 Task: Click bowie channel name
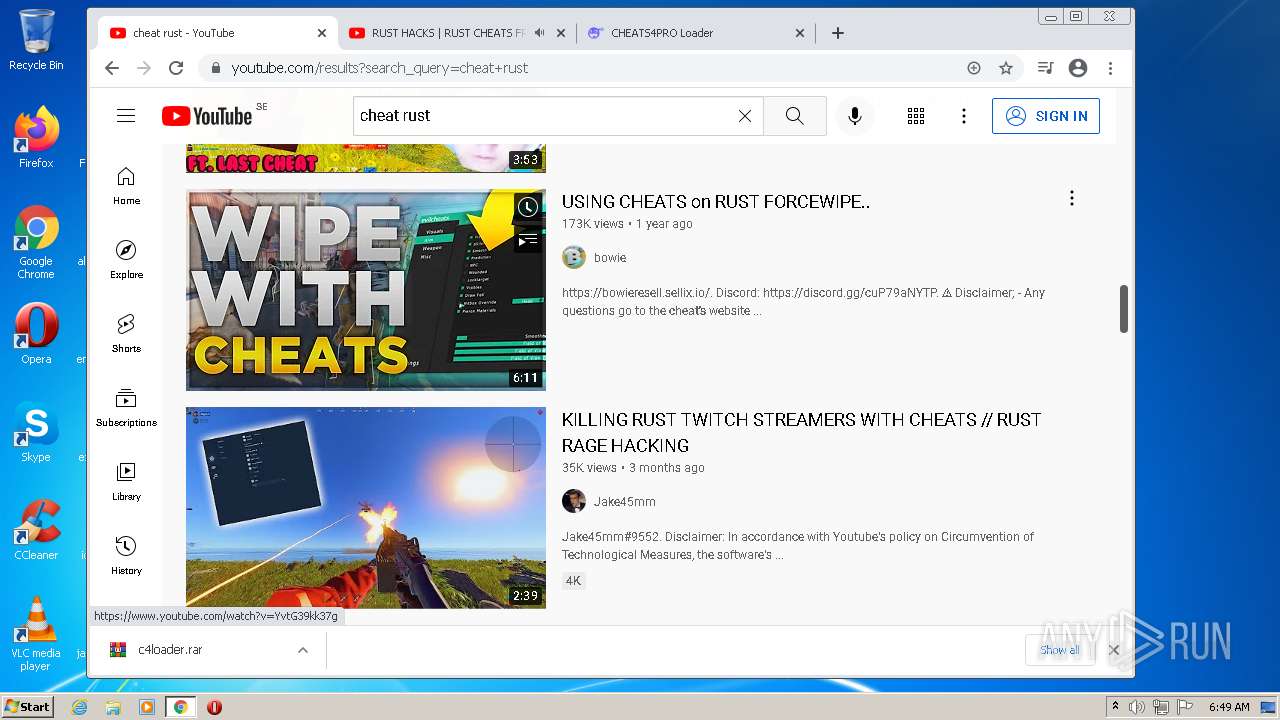click(x=610, y=258)
